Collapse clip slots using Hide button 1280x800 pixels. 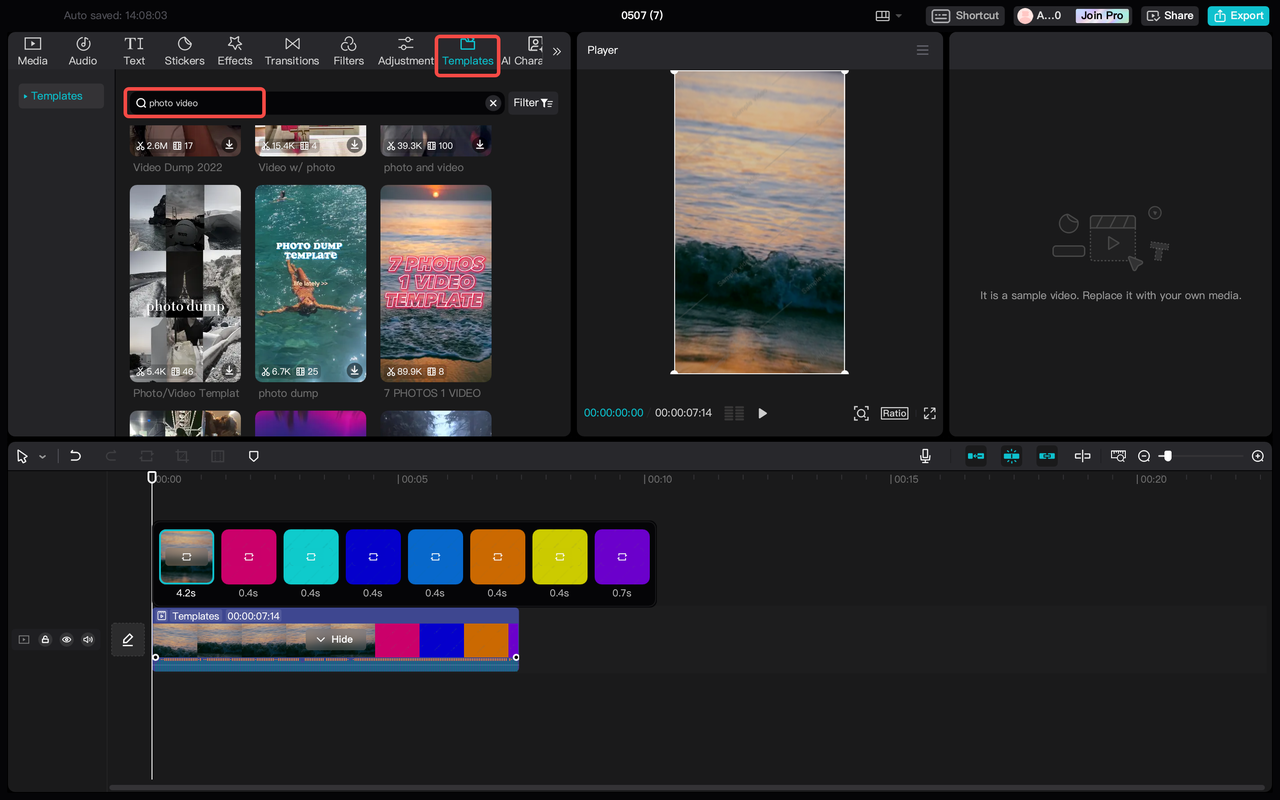pos(335,639)
